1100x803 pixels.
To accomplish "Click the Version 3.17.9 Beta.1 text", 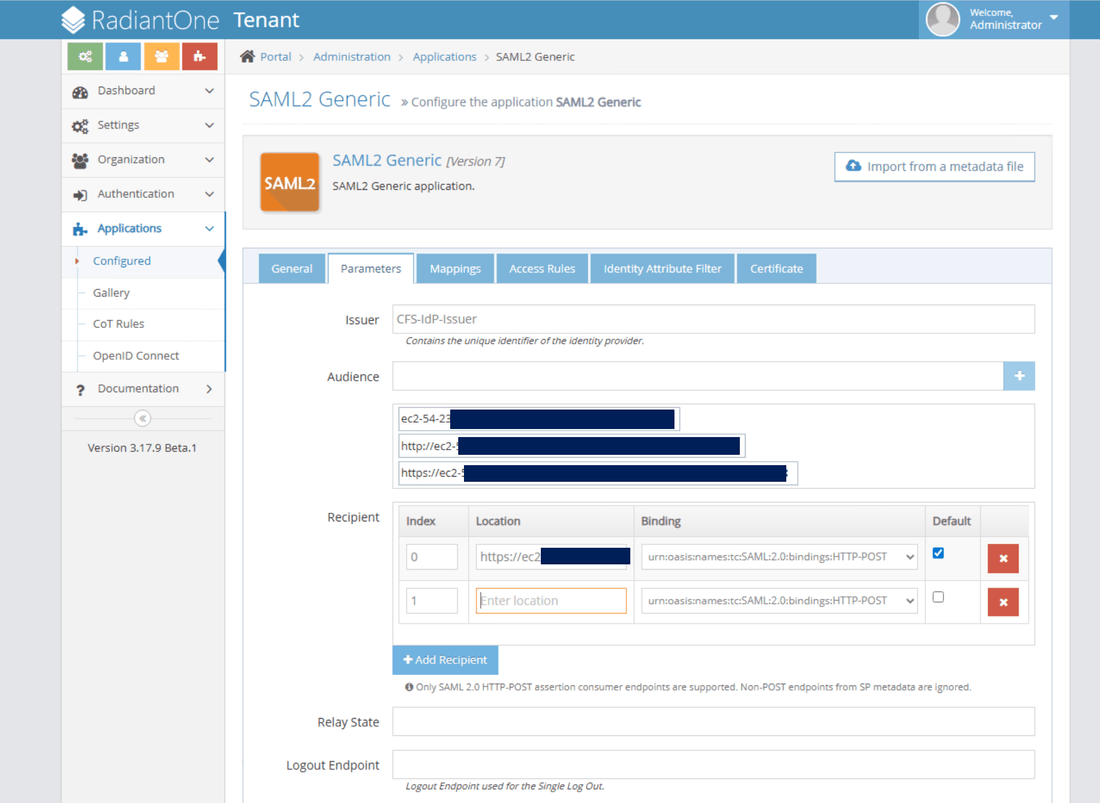I will [x=142, y=447].
